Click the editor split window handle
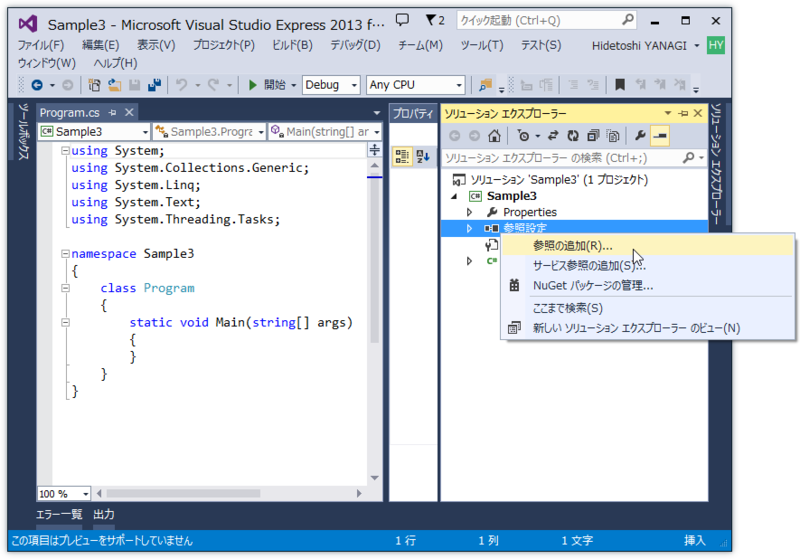 pos(374,149)
